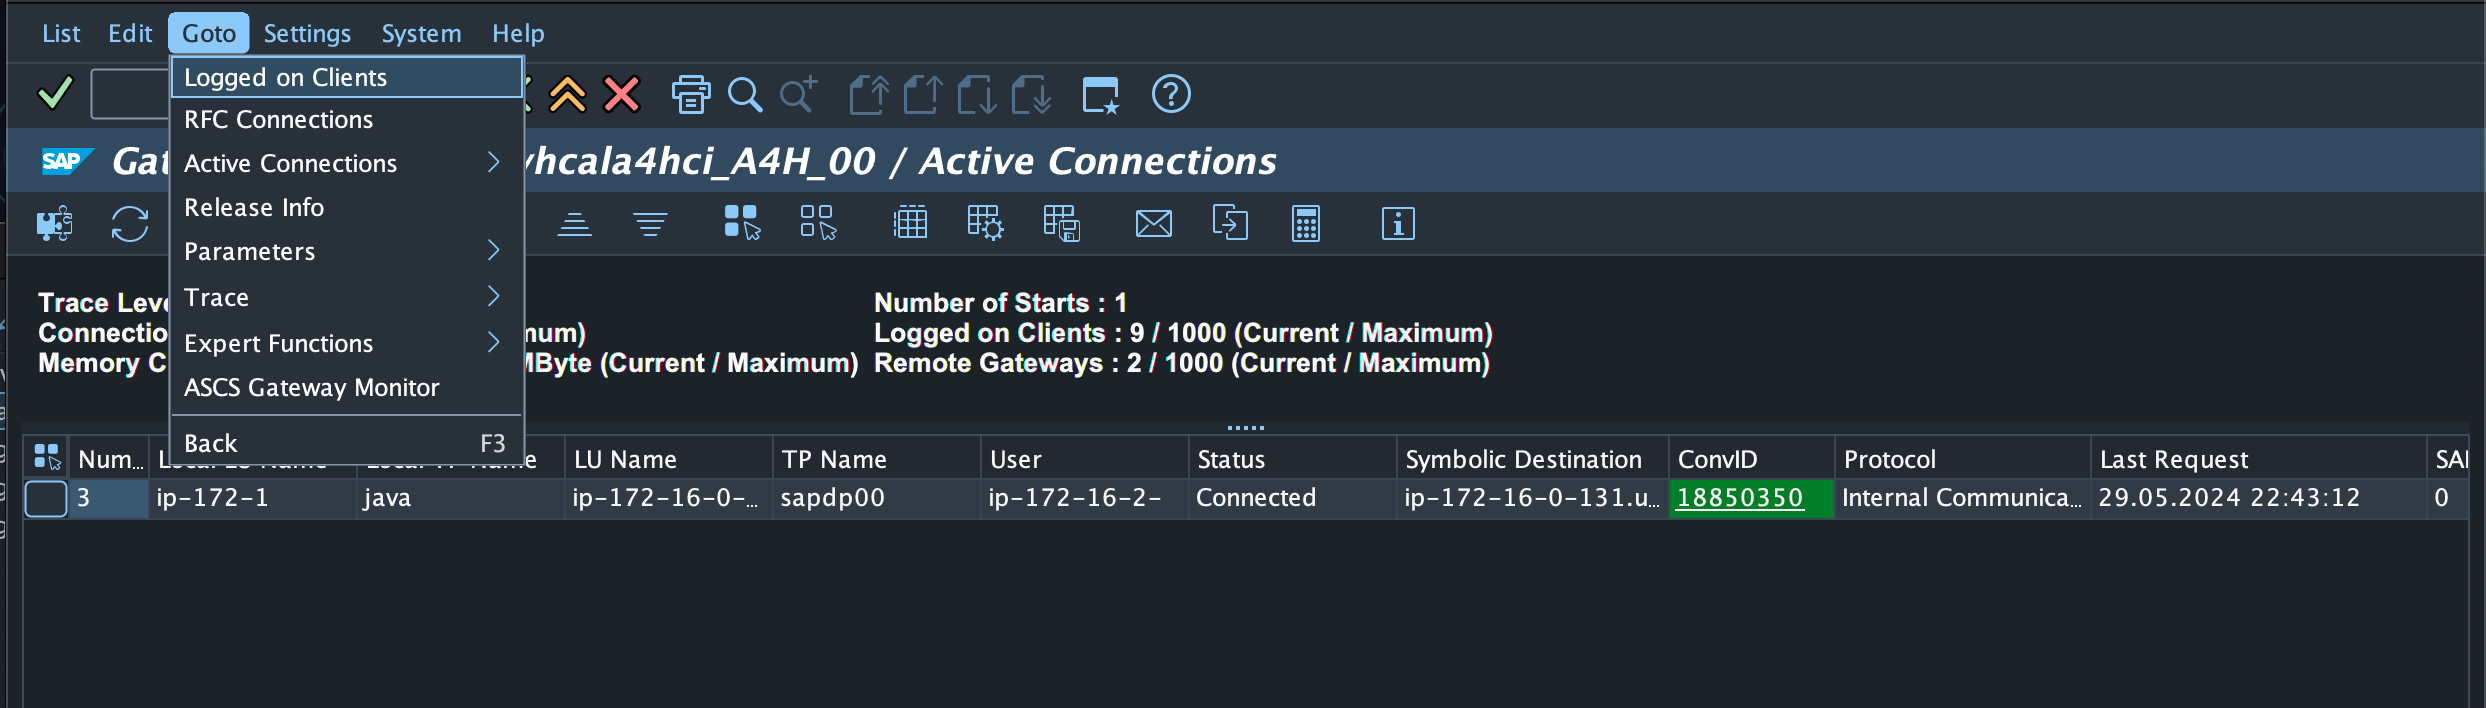Viewport: 2486px width, 708px height.
Task: Expand the Parameters submenu
Action: (340, 251)
